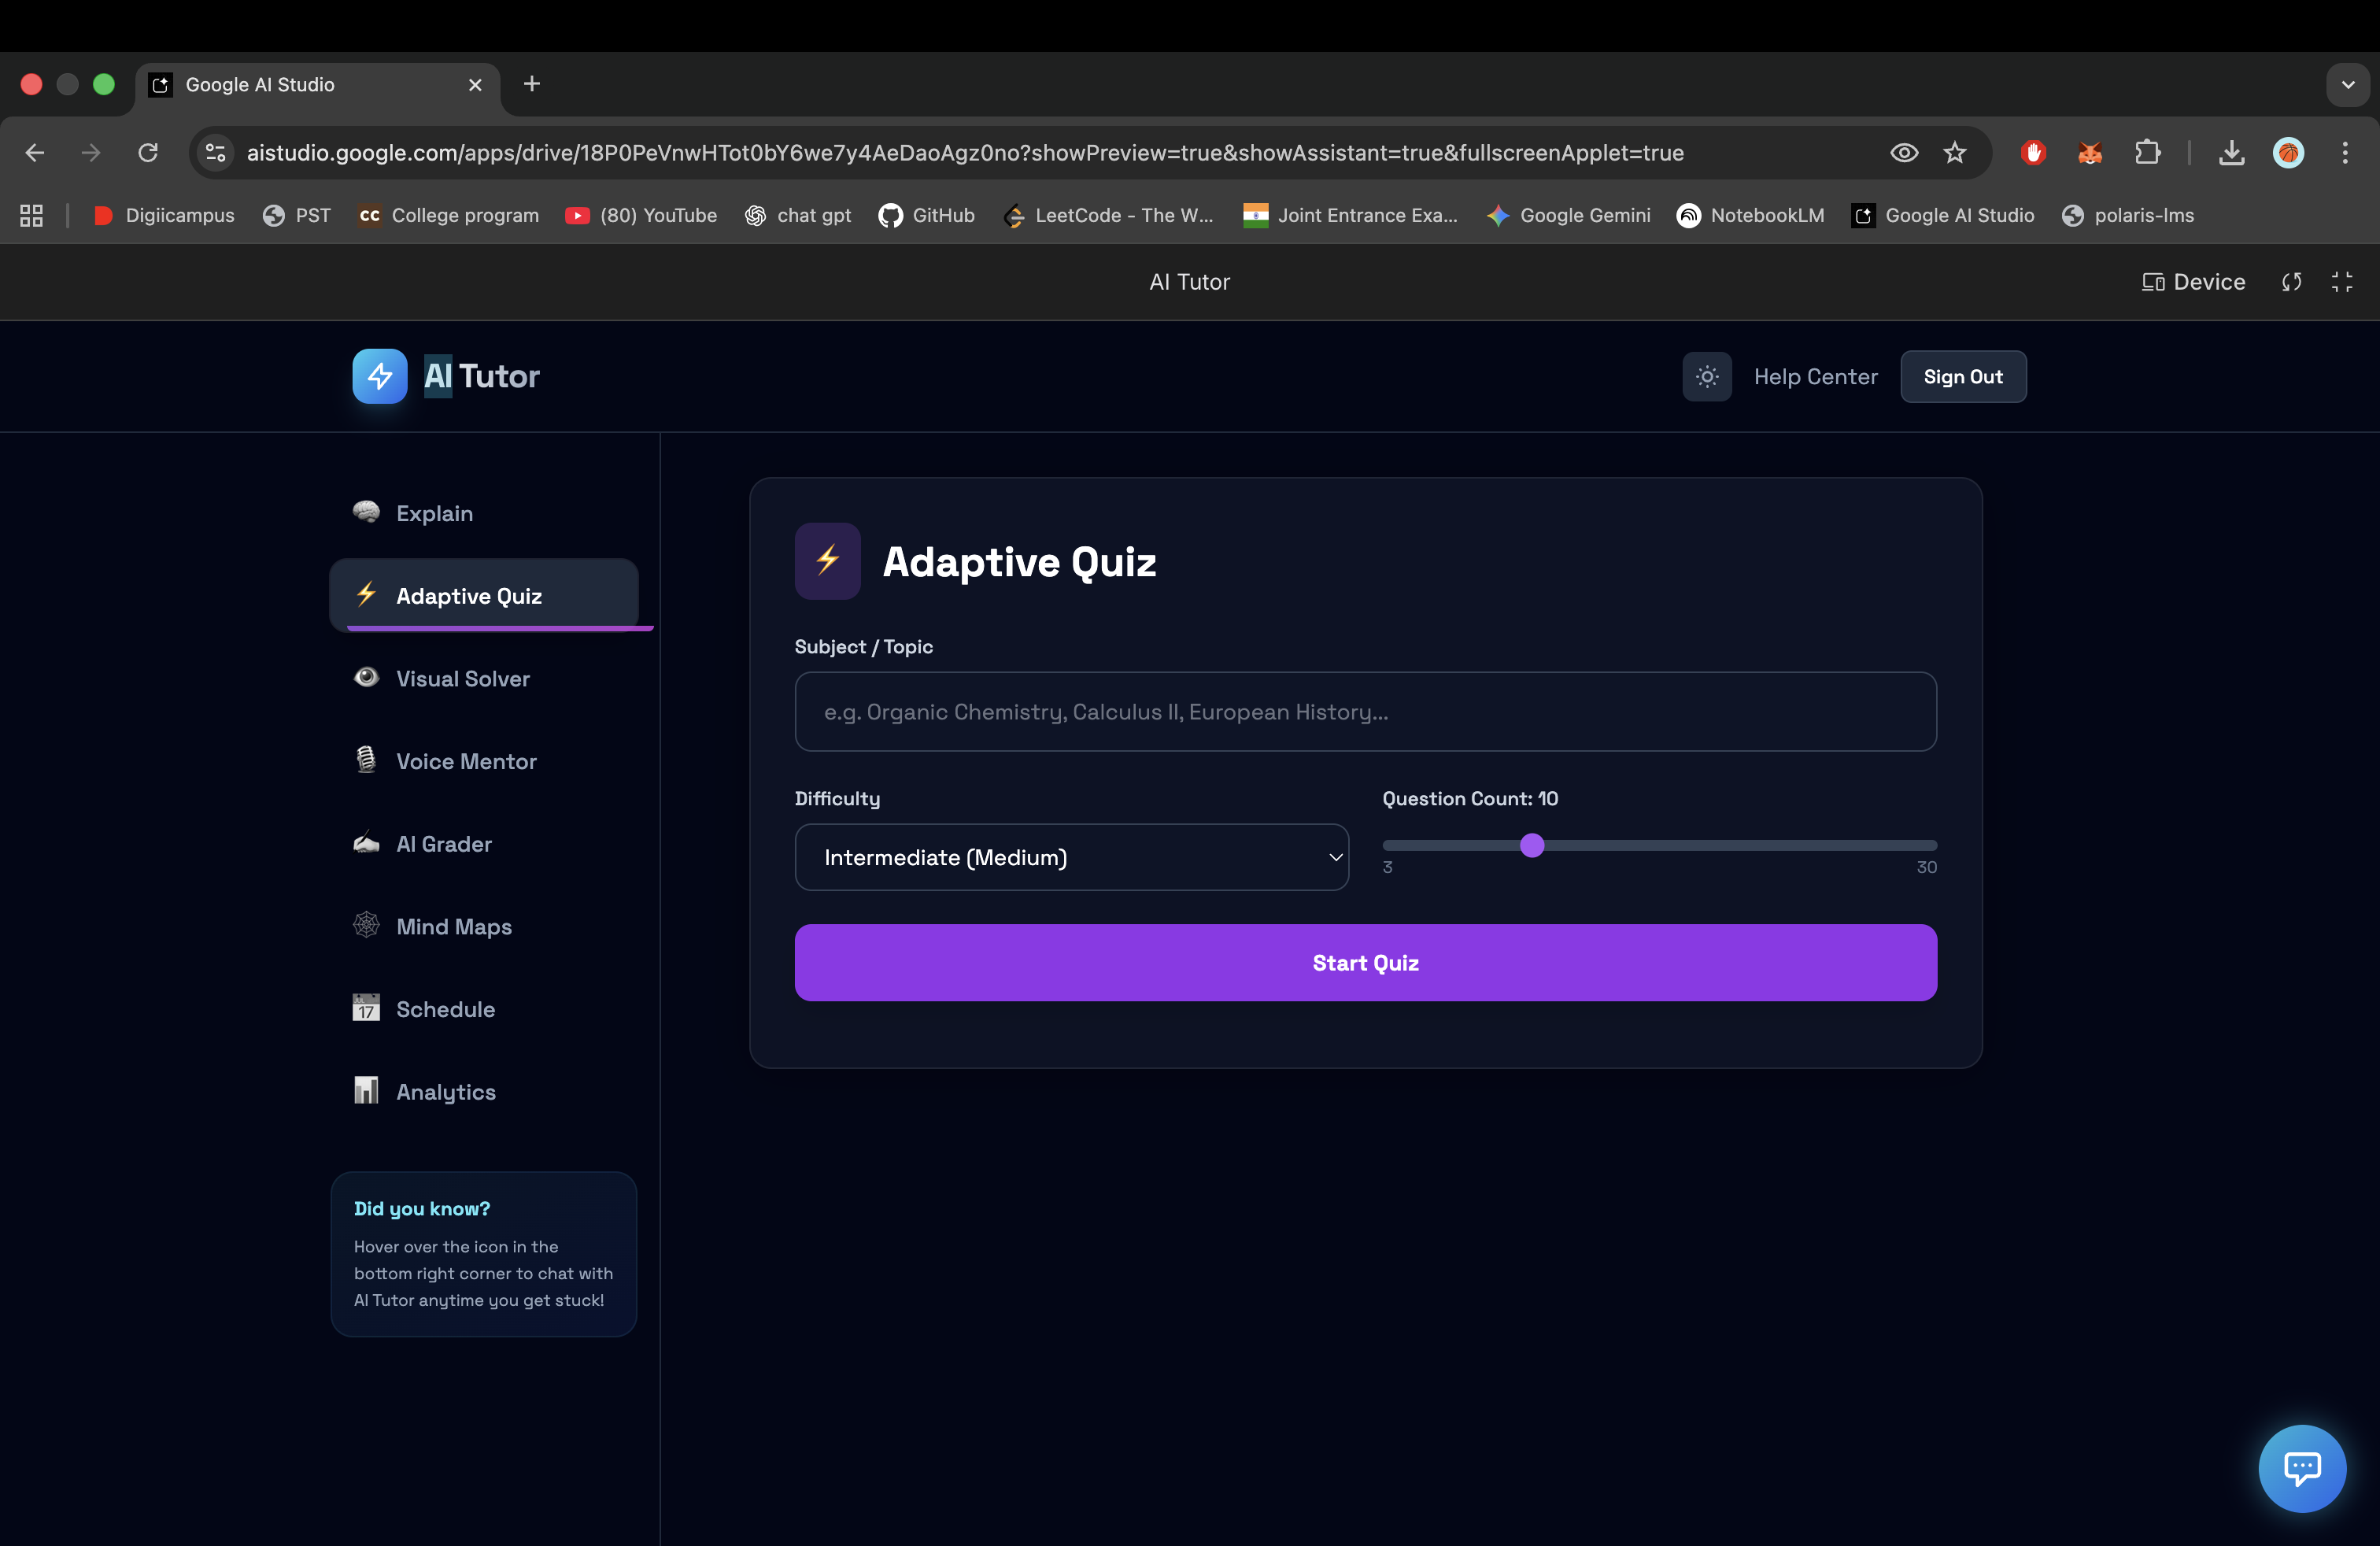Open the floating chat assistant bubble
Image resolution: width=2380 pixels, height=1546 pixels.
tap(2301, 1467)
